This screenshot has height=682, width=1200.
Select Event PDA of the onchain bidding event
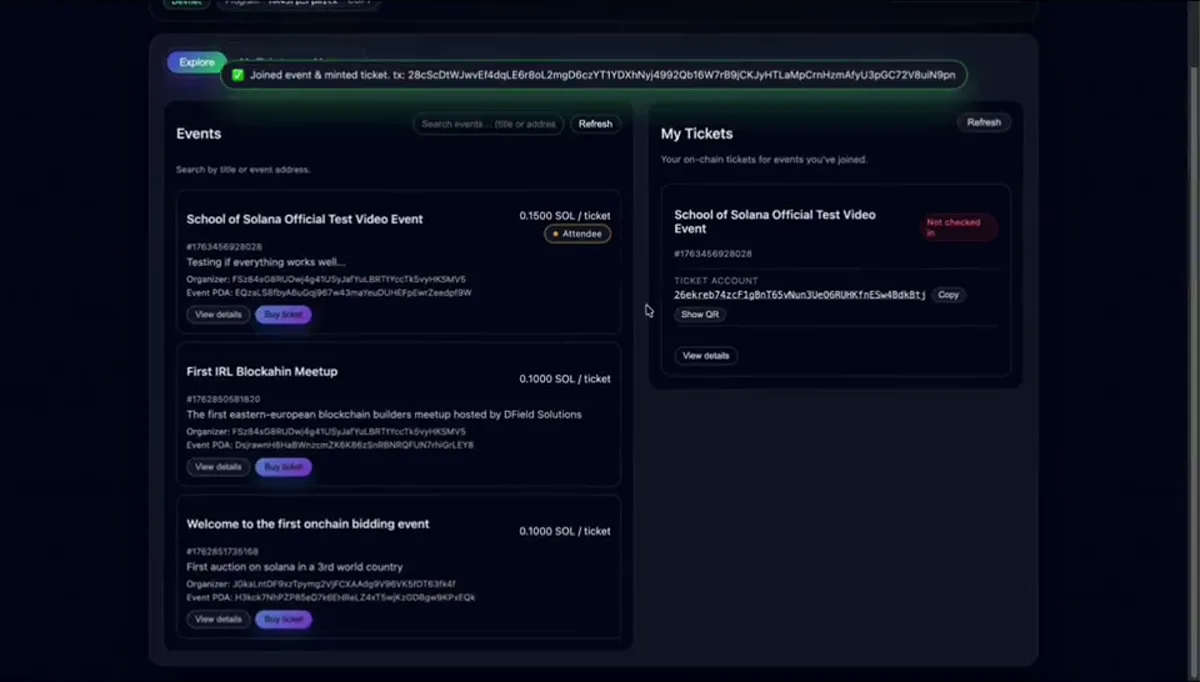pyautogui.click(x=355, y=597)
